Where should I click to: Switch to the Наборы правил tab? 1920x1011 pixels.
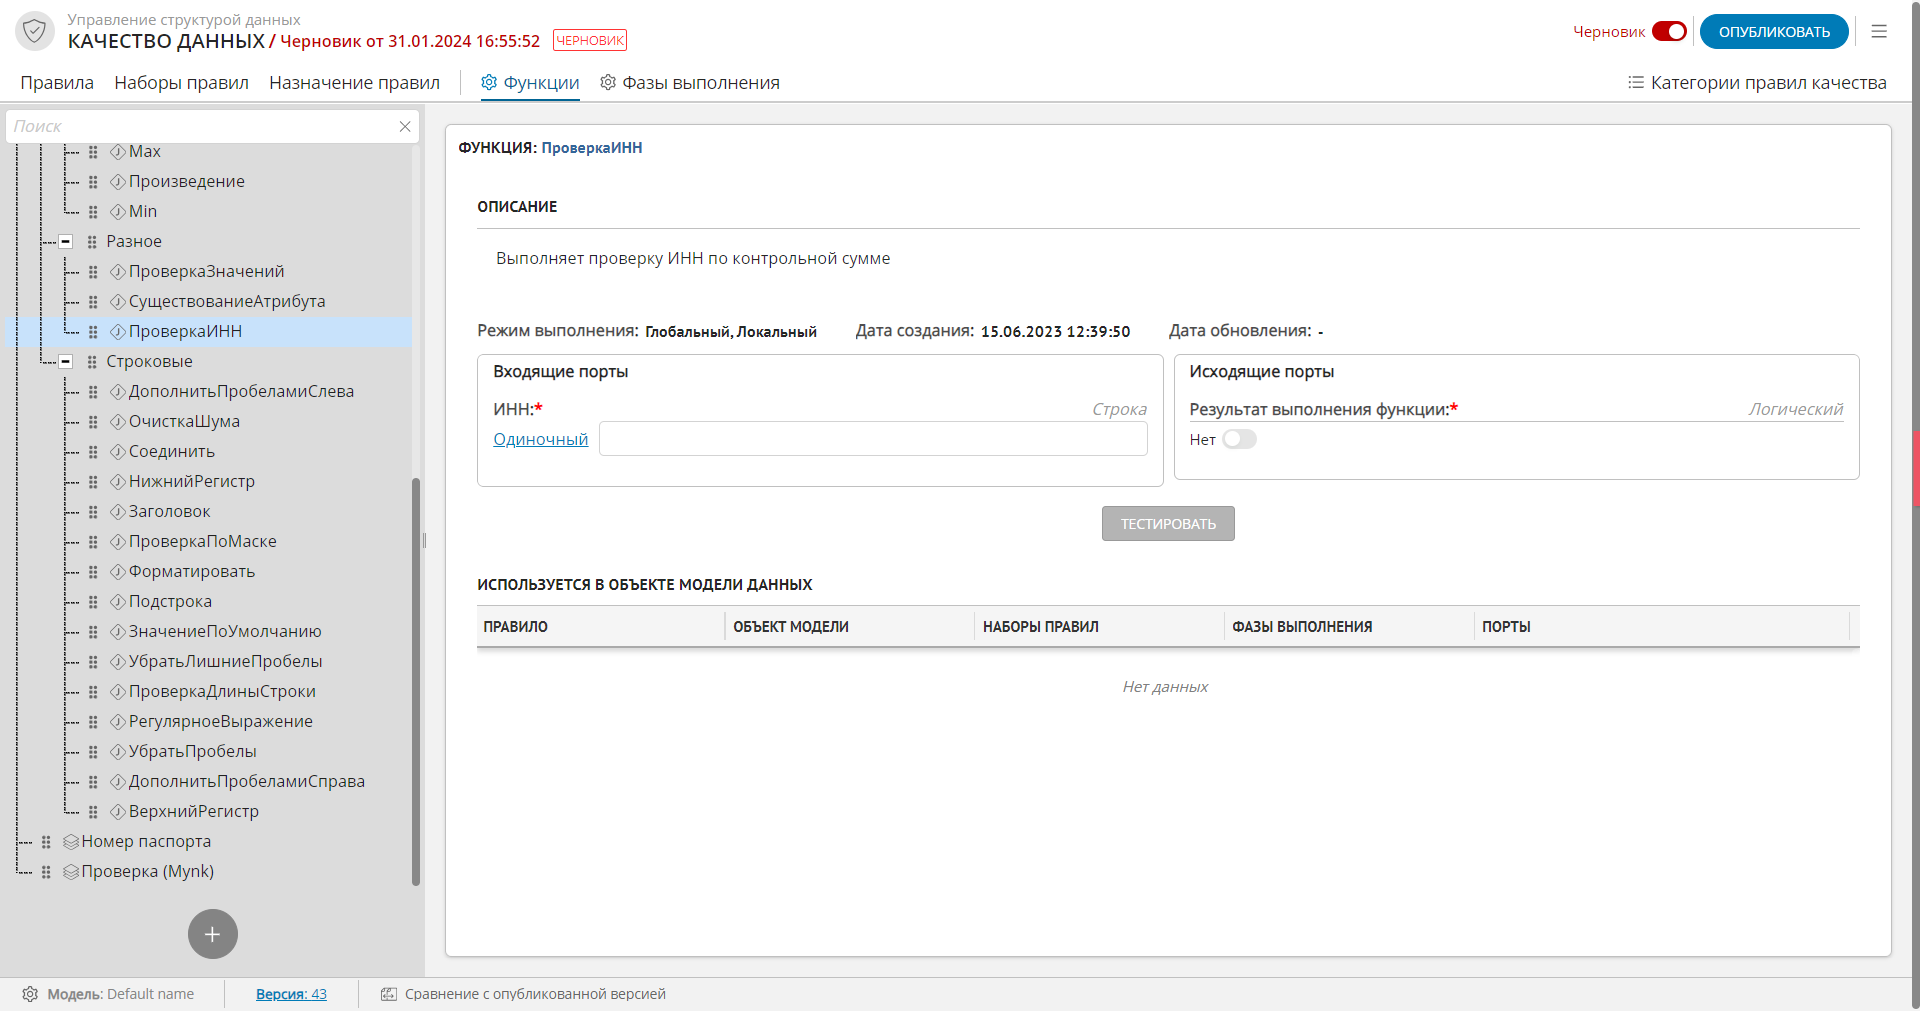pos(181,83)
